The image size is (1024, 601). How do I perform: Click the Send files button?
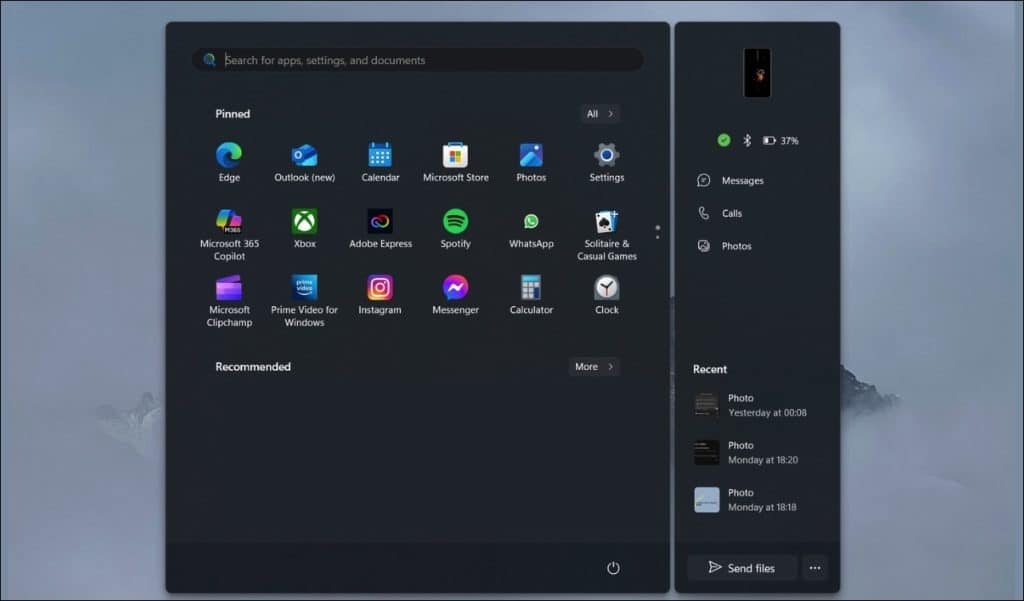(741, 567)
